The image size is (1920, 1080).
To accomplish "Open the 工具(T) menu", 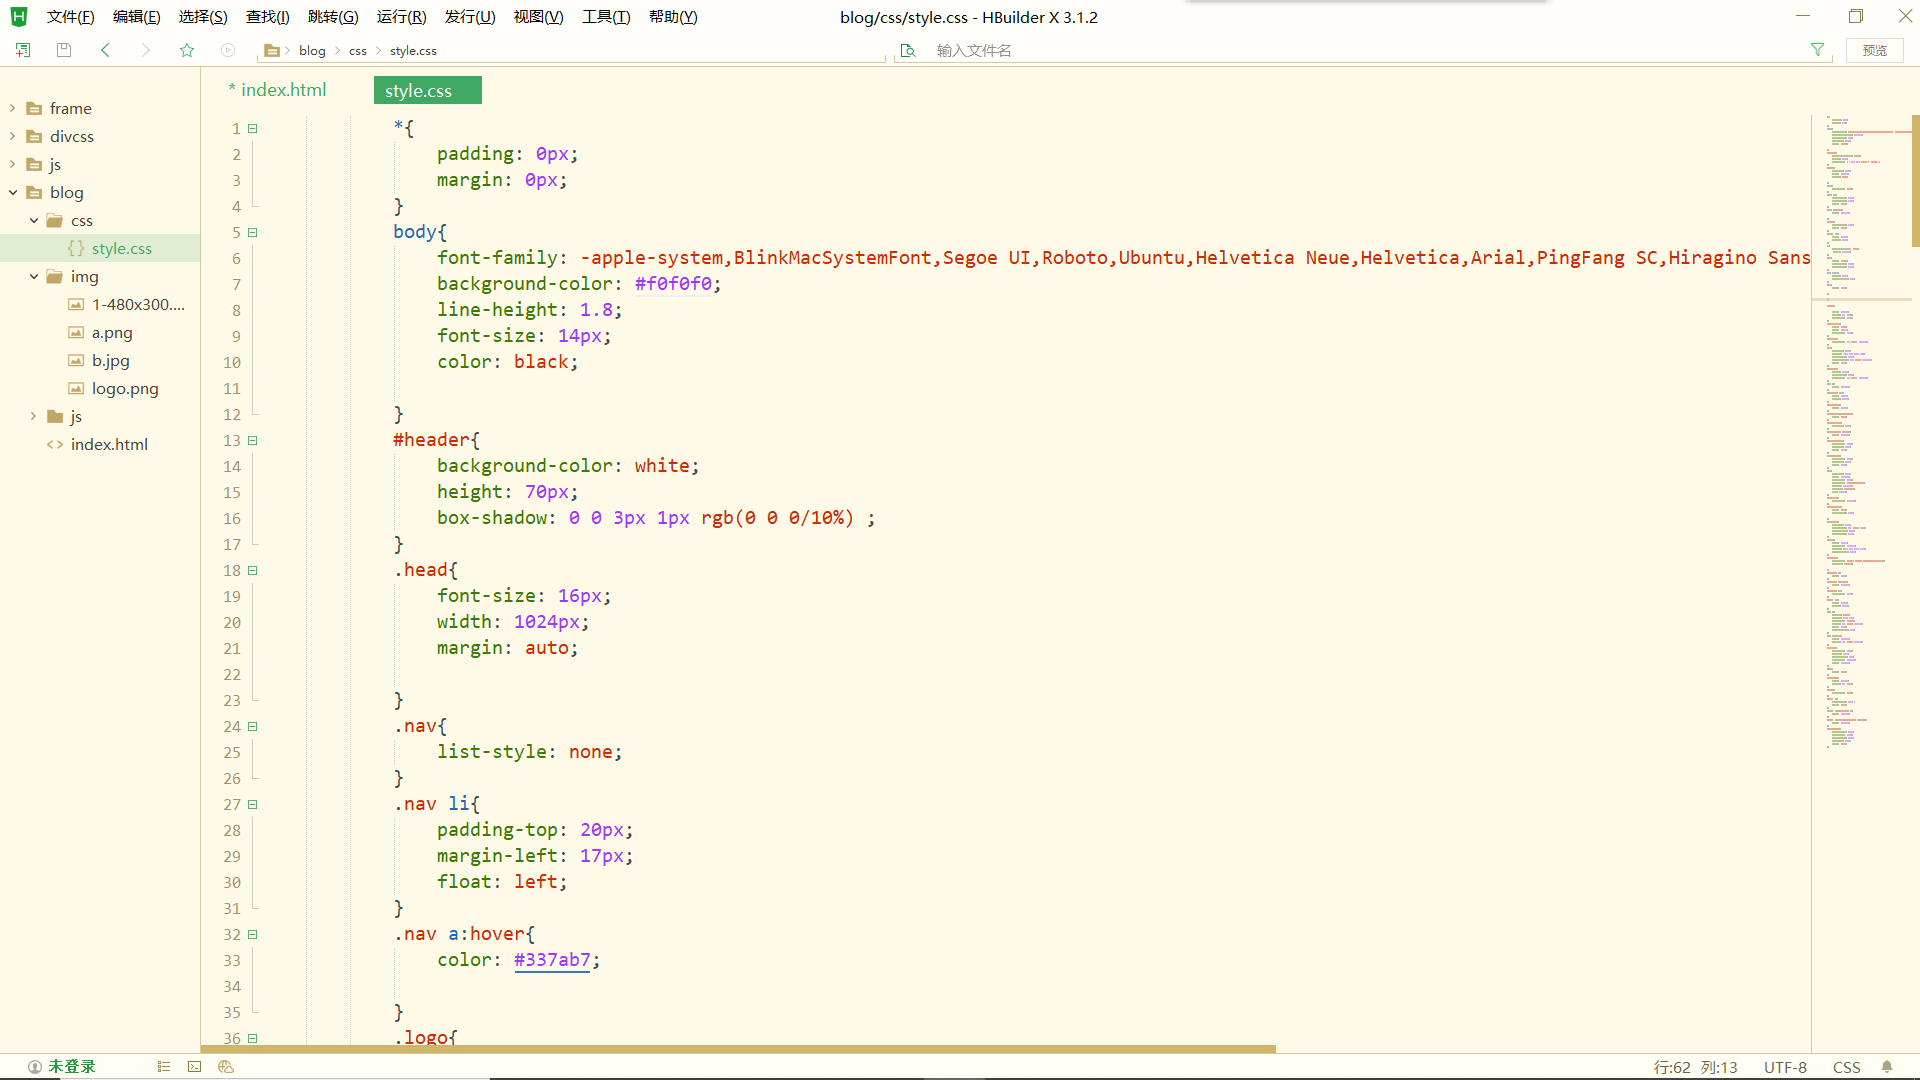I will coord(606,17).
